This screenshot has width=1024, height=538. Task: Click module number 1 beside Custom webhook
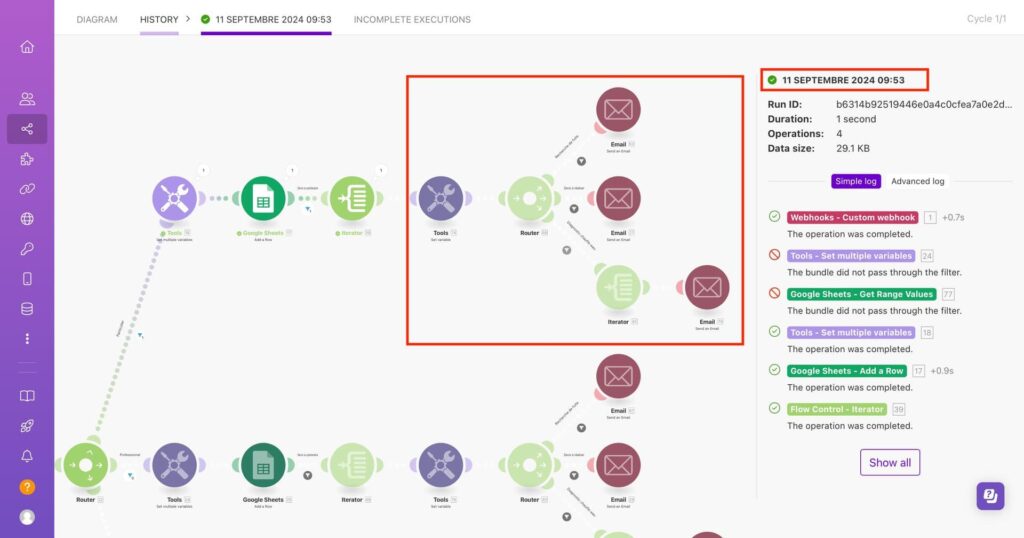point(930,217)
